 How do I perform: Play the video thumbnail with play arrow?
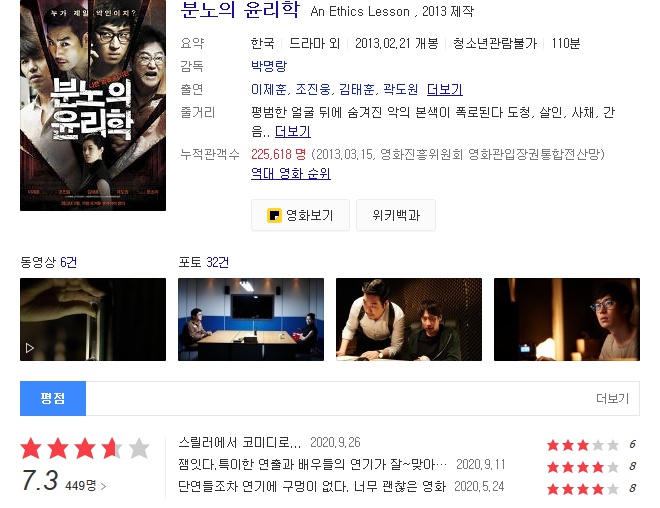(x=93, y=319)
